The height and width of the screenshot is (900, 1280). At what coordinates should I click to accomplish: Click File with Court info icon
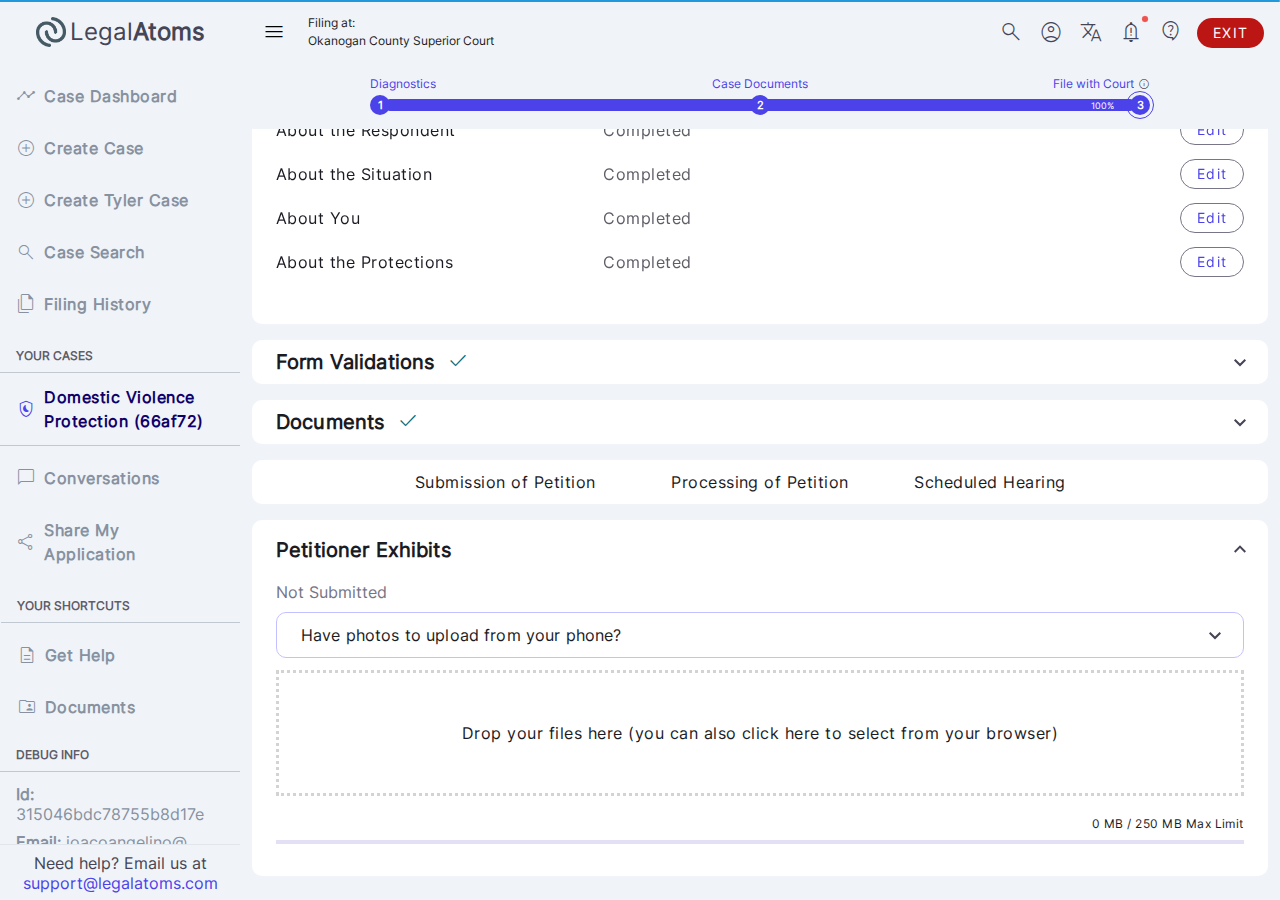tap(1144, 84)
